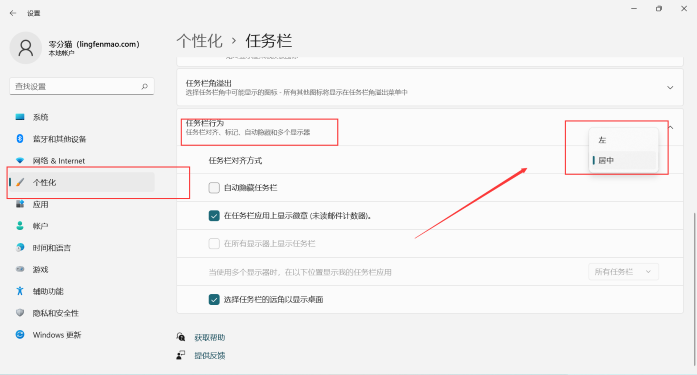This screenshot has width=697, height=375.
Task: Click the search magnifier icon
Action: pyautogui.click(x=144, y=86)
